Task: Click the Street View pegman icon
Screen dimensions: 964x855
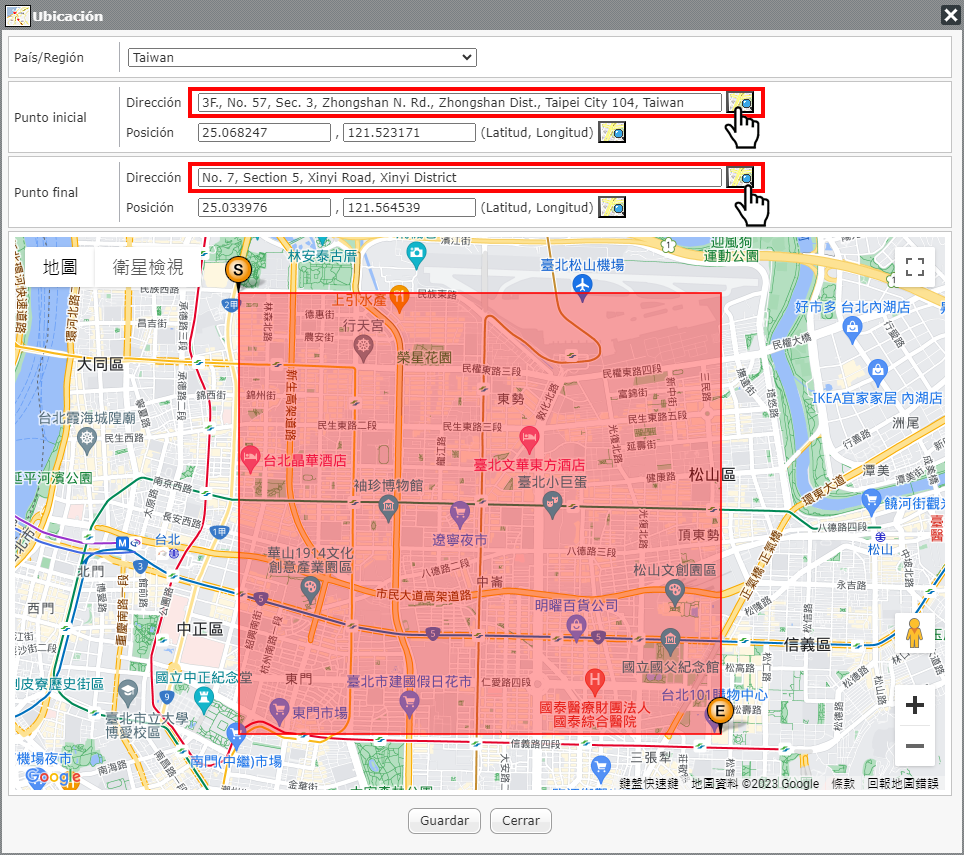Action: (914, 633)
